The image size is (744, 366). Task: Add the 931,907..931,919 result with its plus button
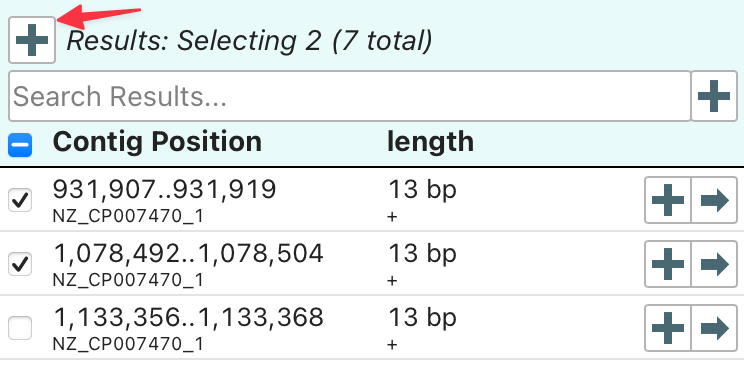point(668,200)
